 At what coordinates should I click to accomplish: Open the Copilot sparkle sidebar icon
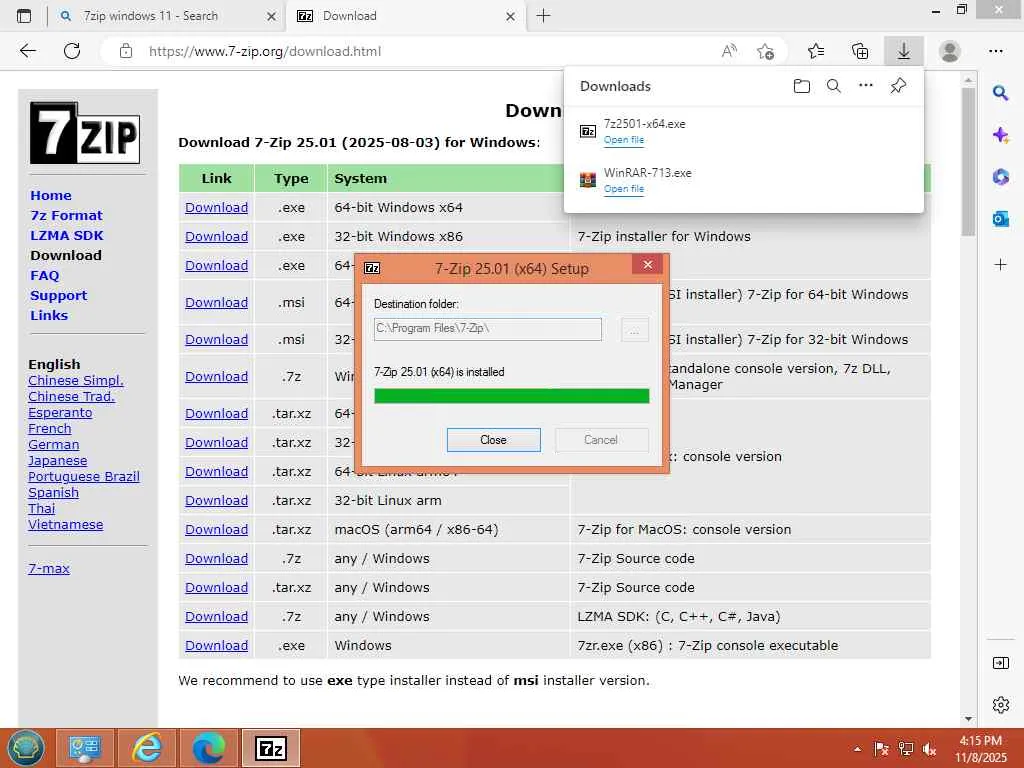point(1000,135)
